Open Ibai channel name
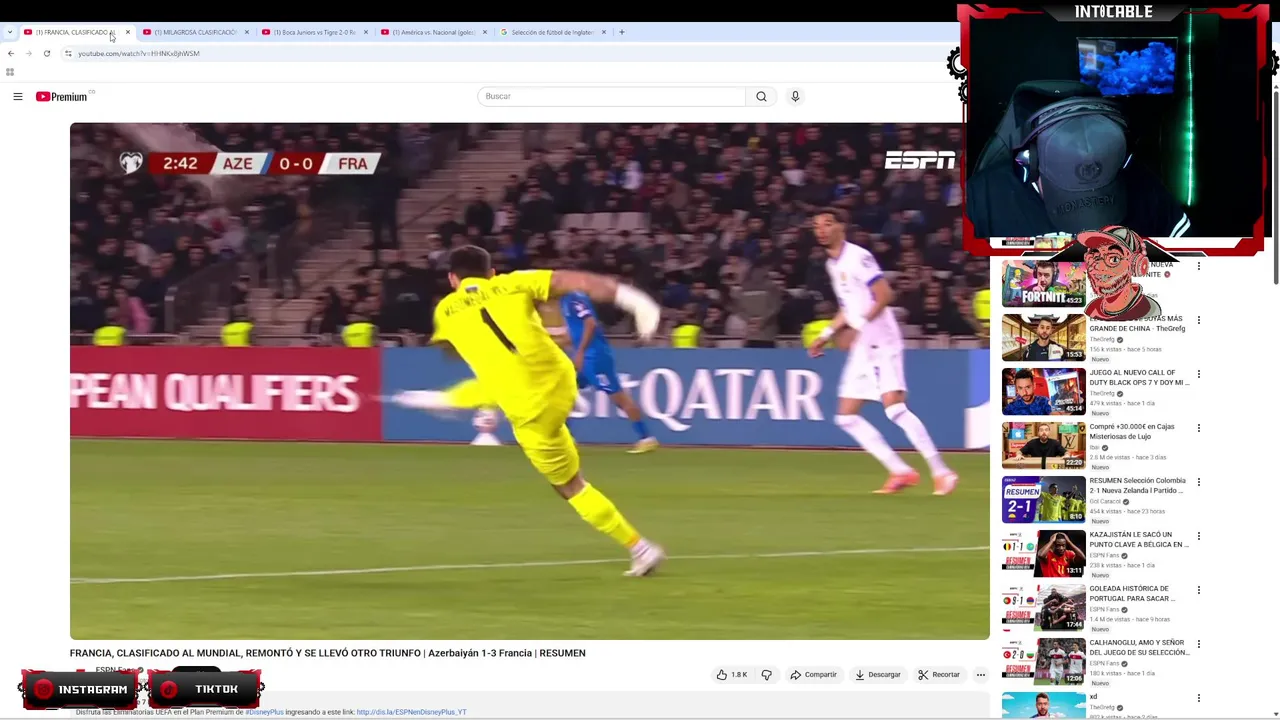The width and height of the screenshot is (1280, 720). coord(1094,447)
